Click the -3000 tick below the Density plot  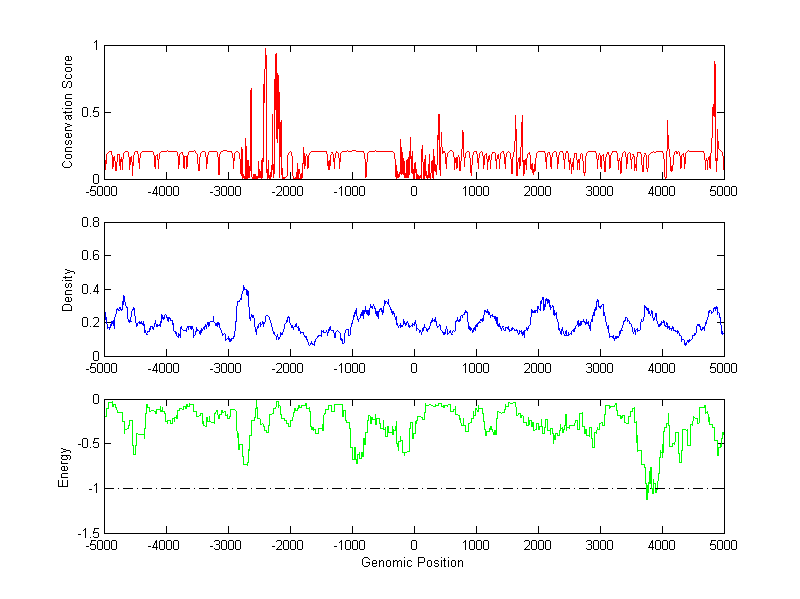pyautogui.click(x=226, y=369)
